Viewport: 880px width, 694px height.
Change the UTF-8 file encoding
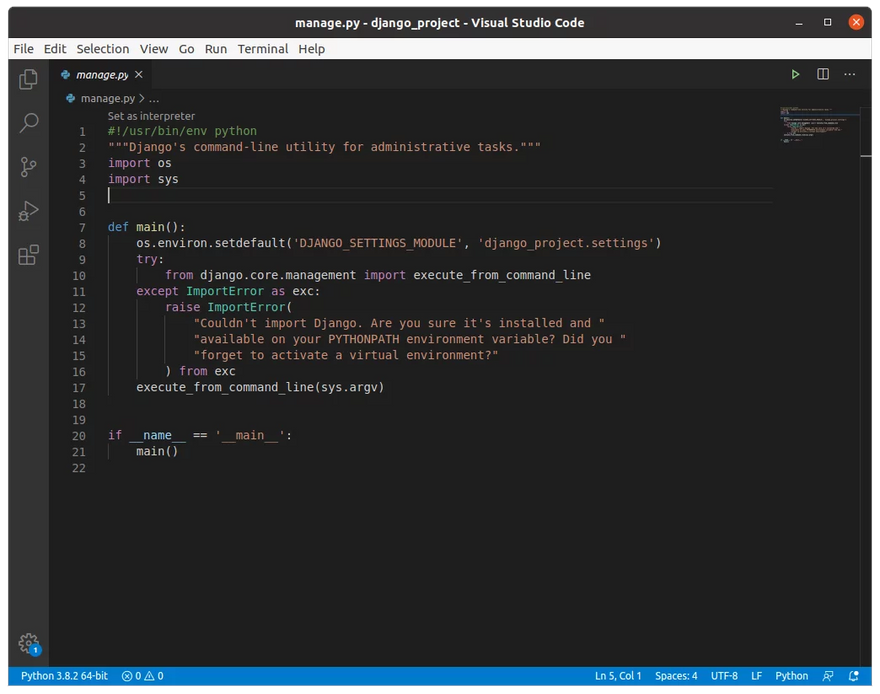(724, 676)
